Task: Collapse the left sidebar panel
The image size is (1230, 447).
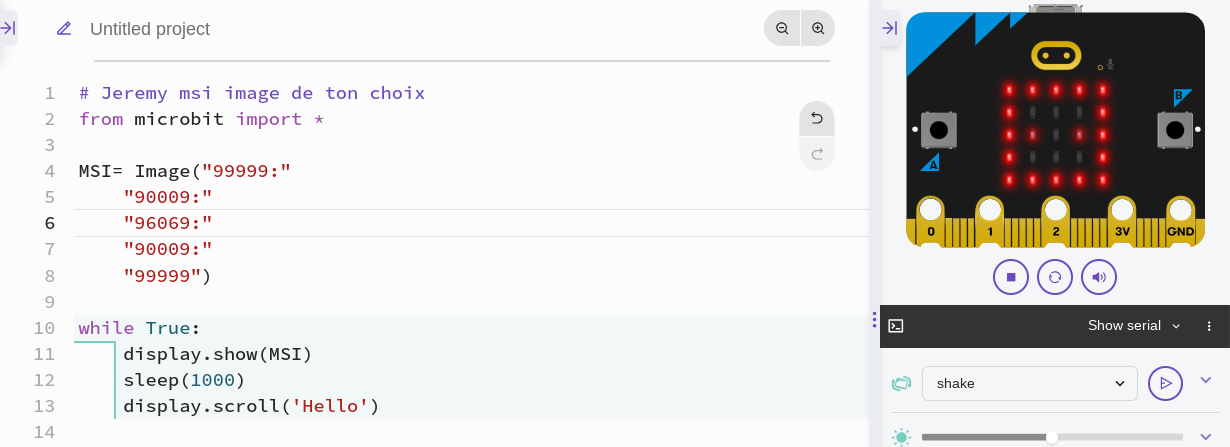Action: click(8, 28)
